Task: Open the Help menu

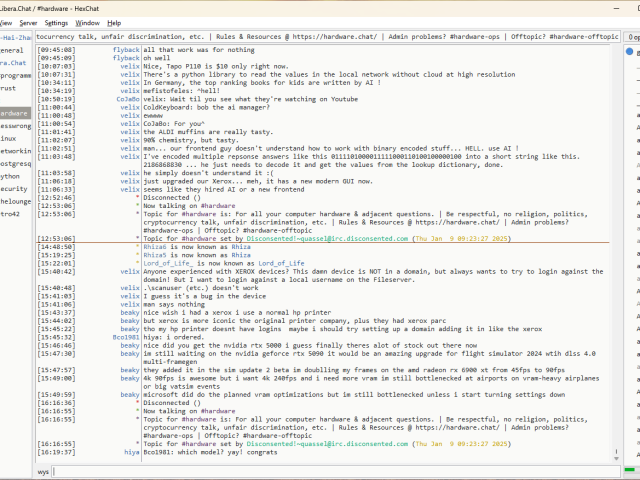Action: (x=114, y=22)
